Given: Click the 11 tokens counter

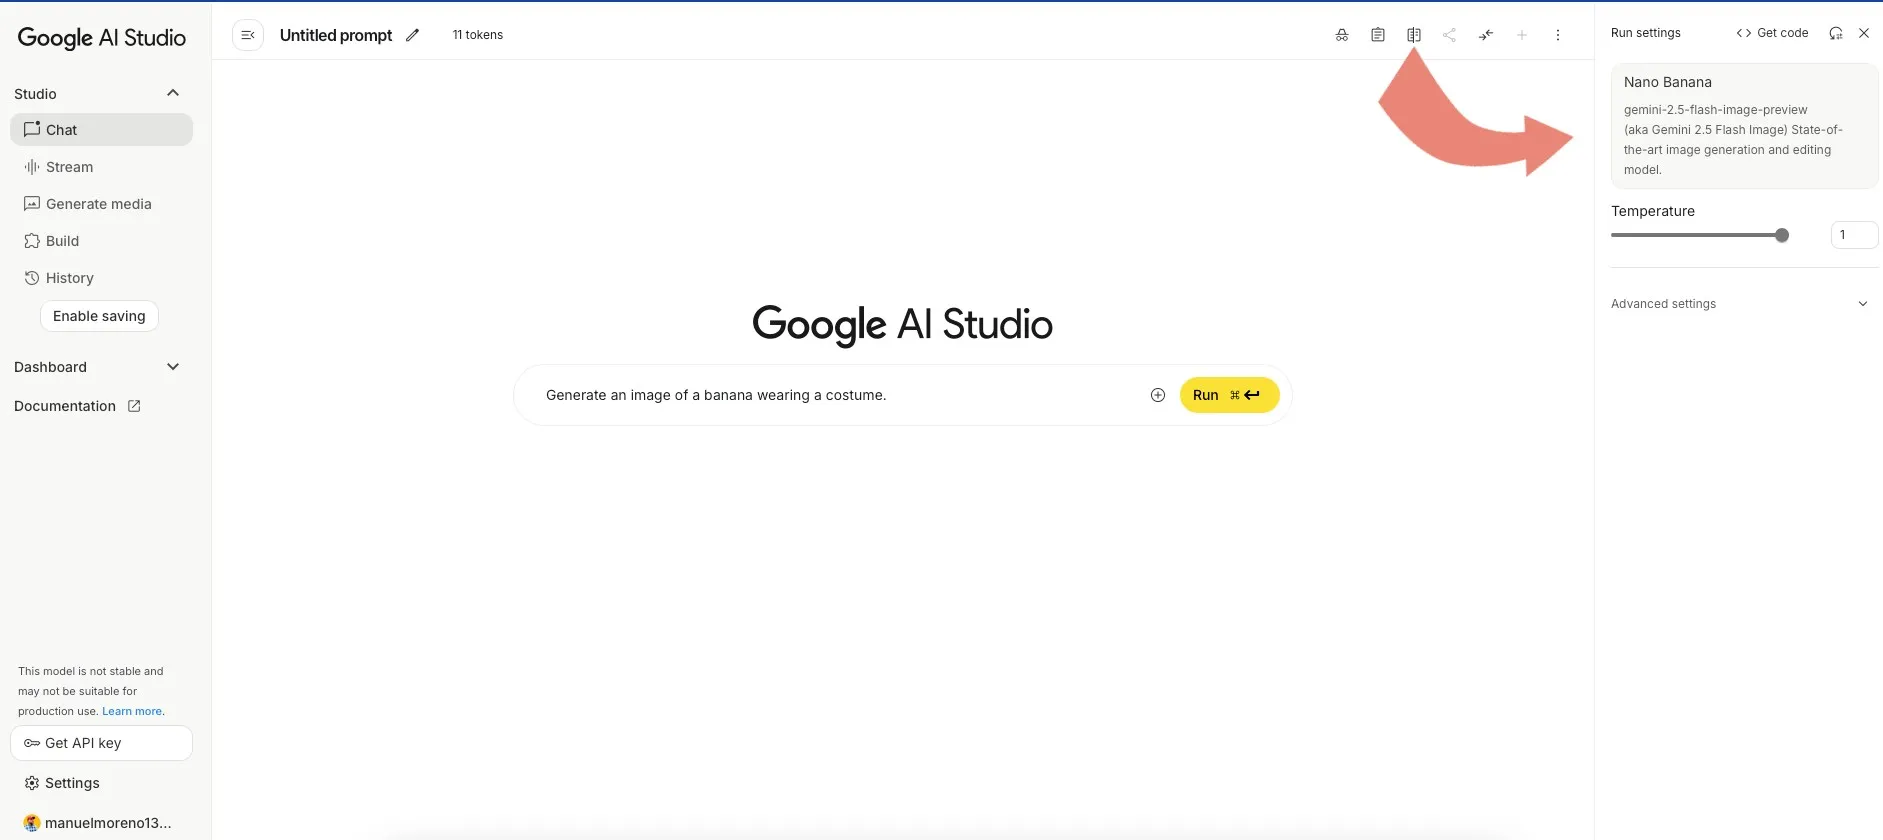Looking at the screenshot, I should [478, 35].
